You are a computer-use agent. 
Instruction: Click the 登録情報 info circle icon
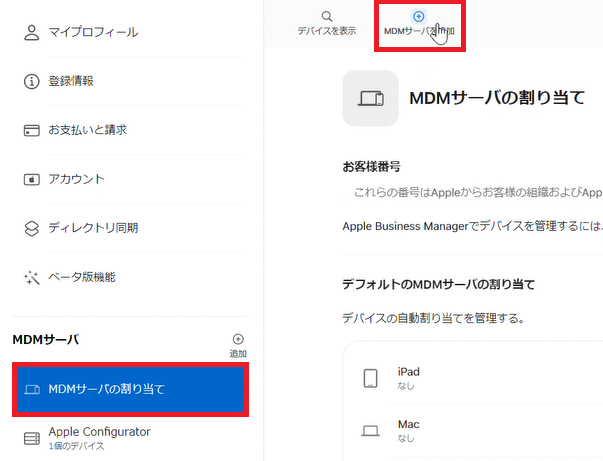(32, 82)
